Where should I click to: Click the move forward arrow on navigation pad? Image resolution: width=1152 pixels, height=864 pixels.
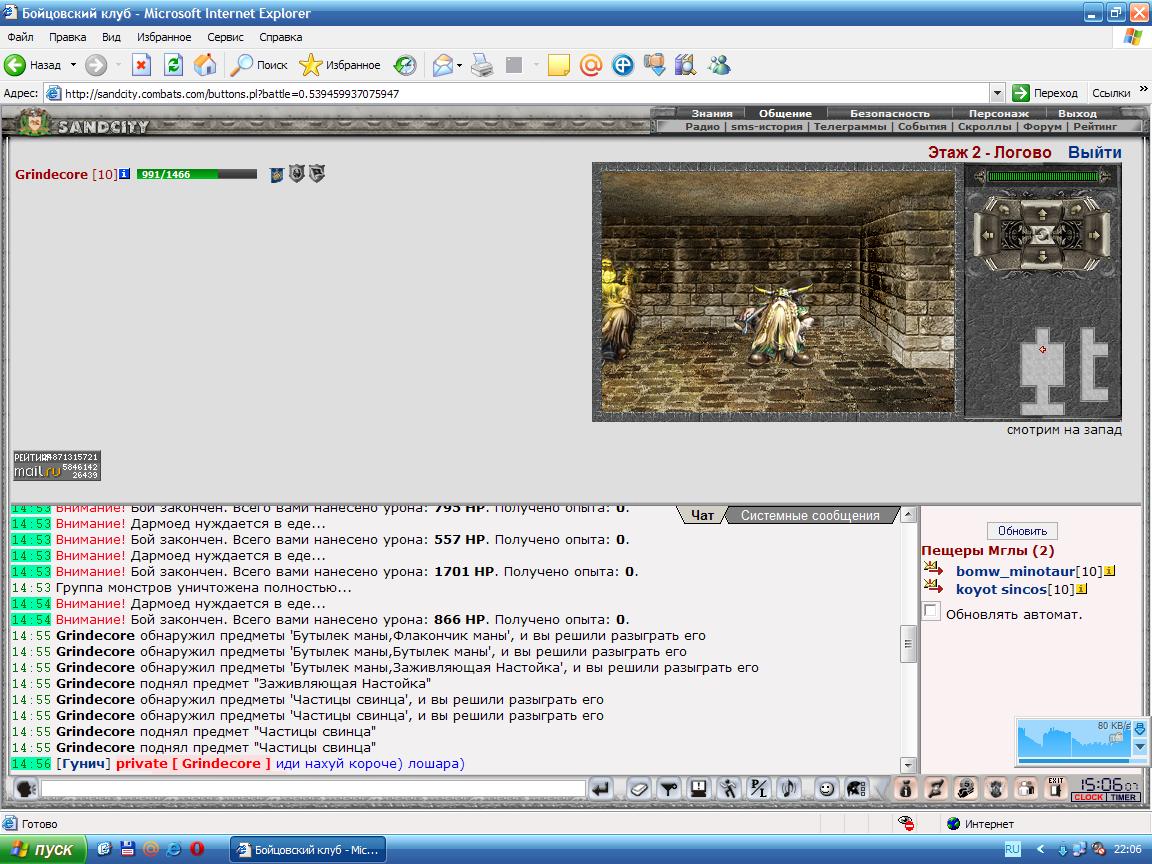(1042, 213)
